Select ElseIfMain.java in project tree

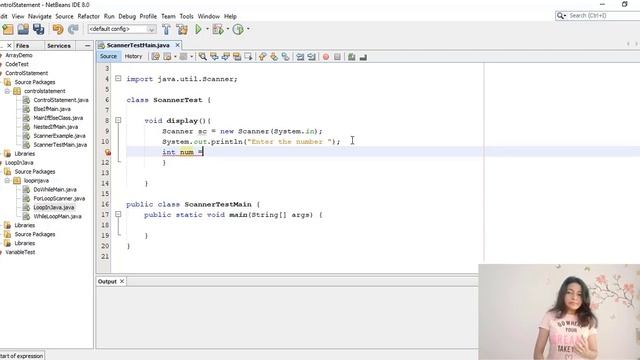tap(52, 109)
